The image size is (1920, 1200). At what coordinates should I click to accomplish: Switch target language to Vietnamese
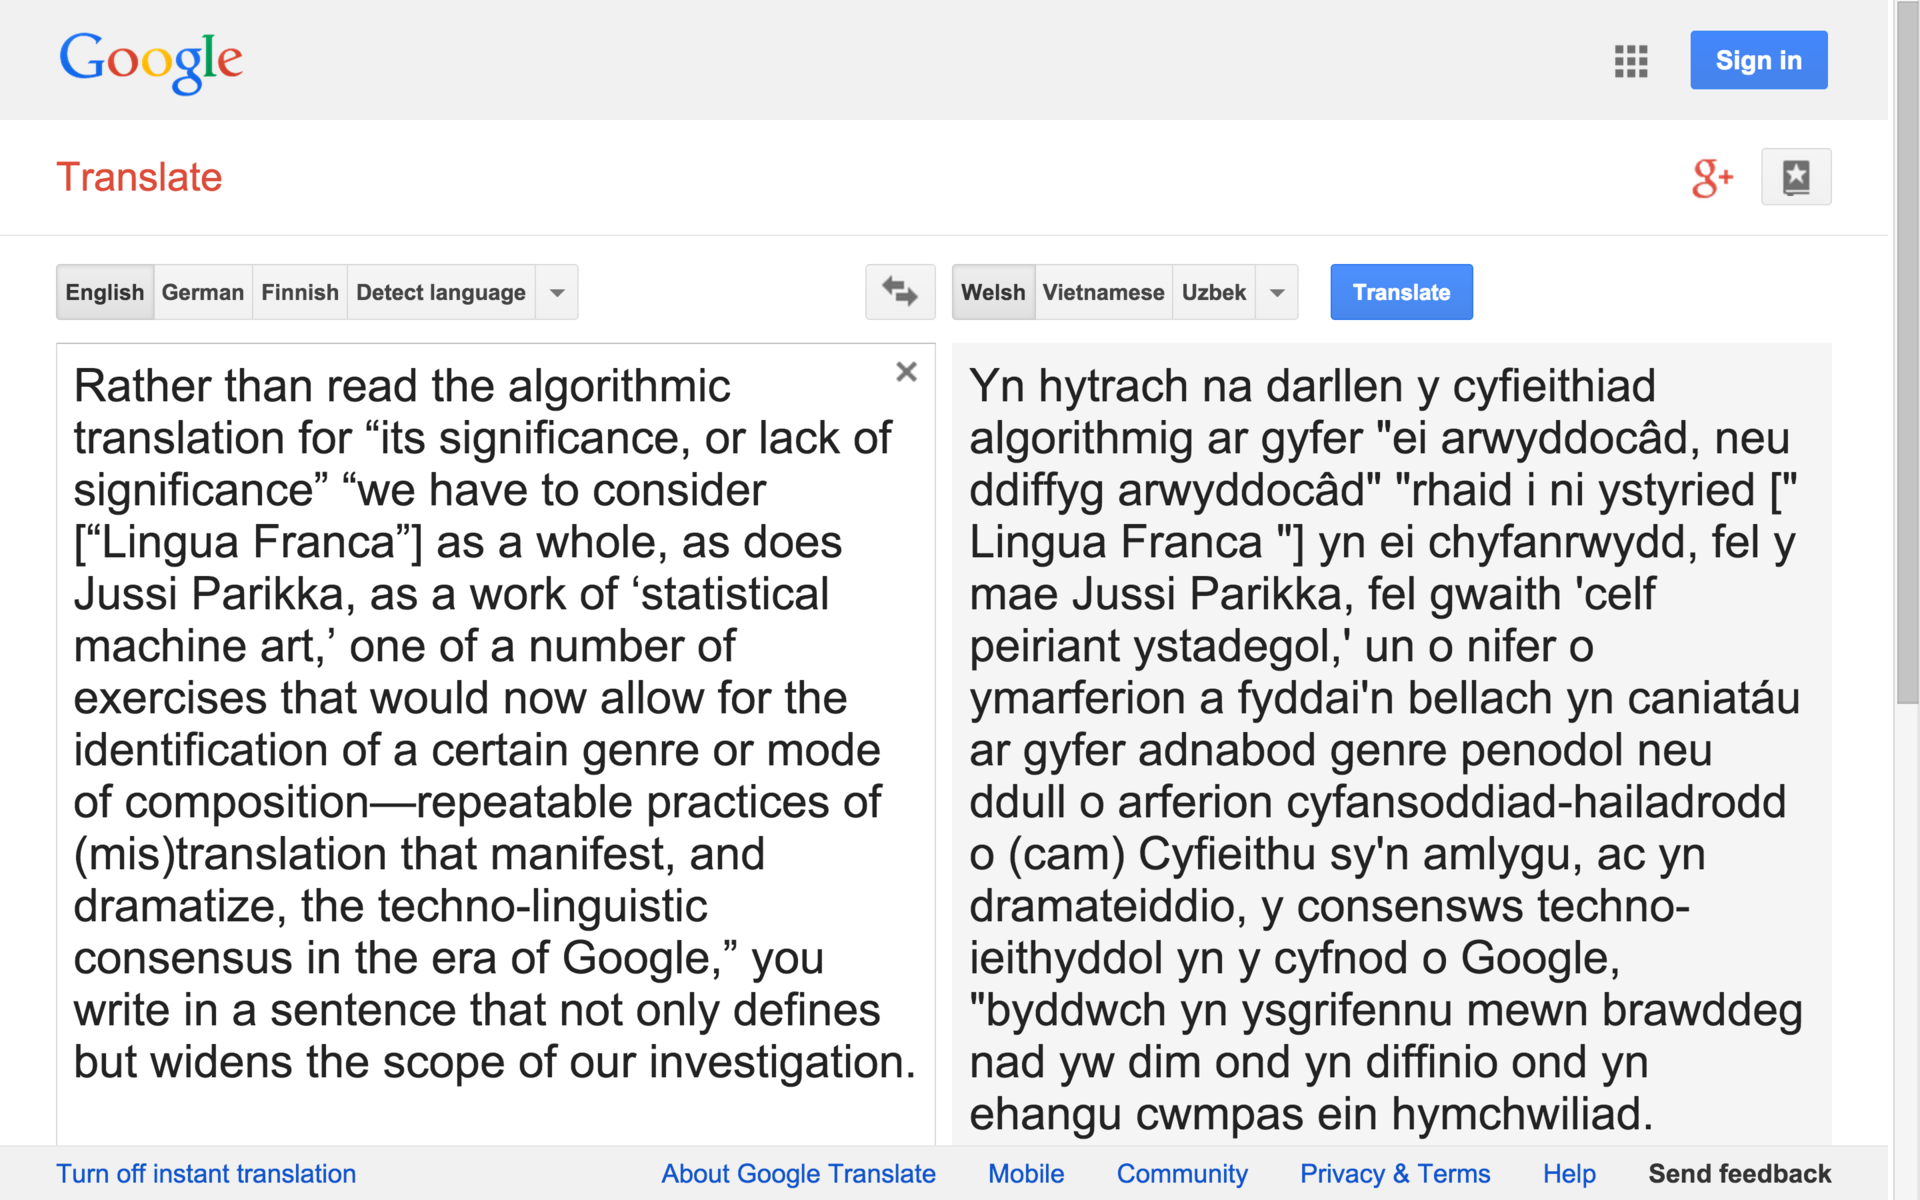tap(1103, 292)
